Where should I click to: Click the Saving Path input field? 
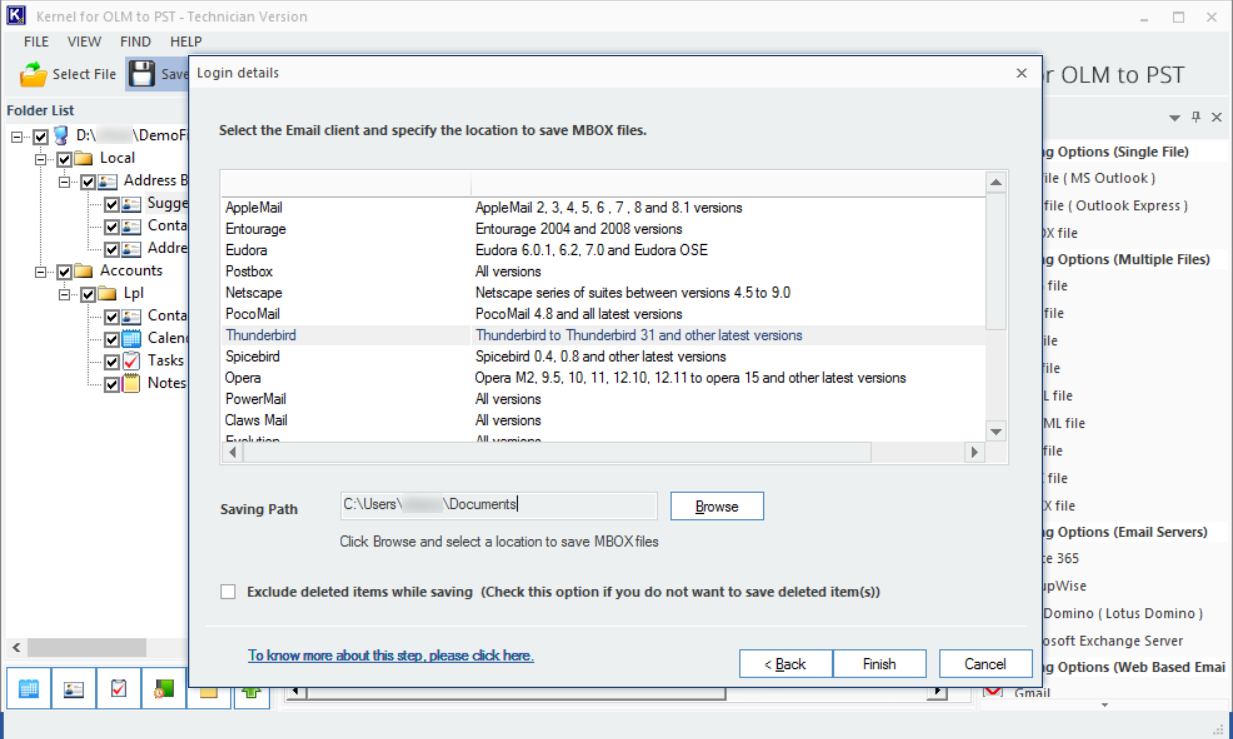click(499, 505)
